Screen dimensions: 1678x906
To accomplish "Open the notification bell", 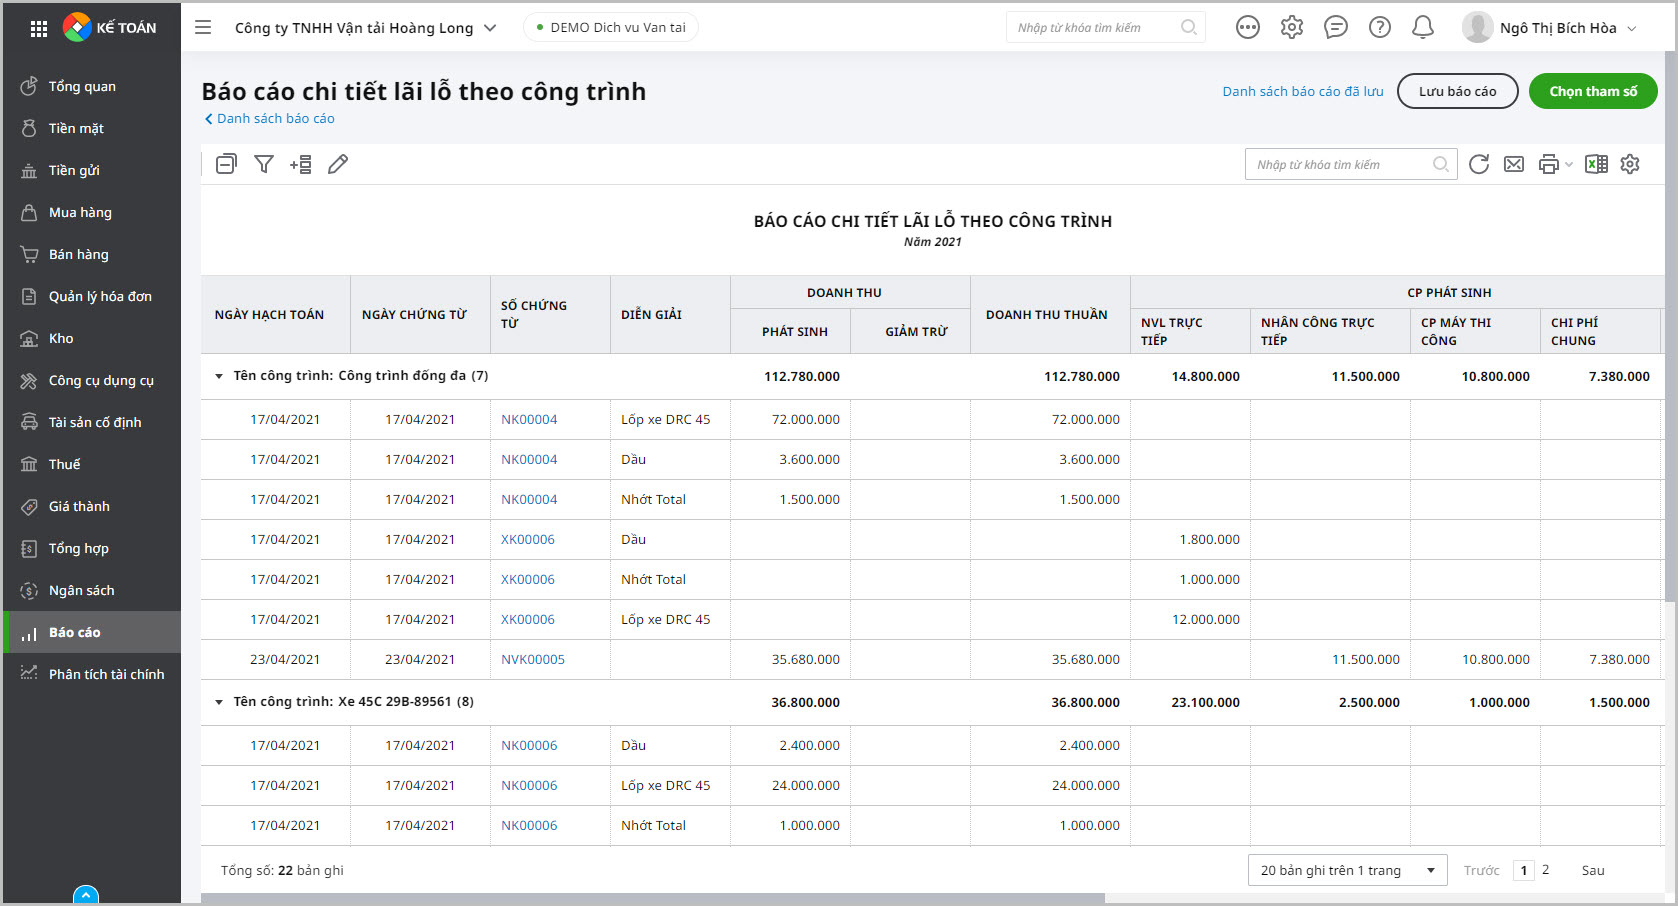I will (x=1422, y=28).
